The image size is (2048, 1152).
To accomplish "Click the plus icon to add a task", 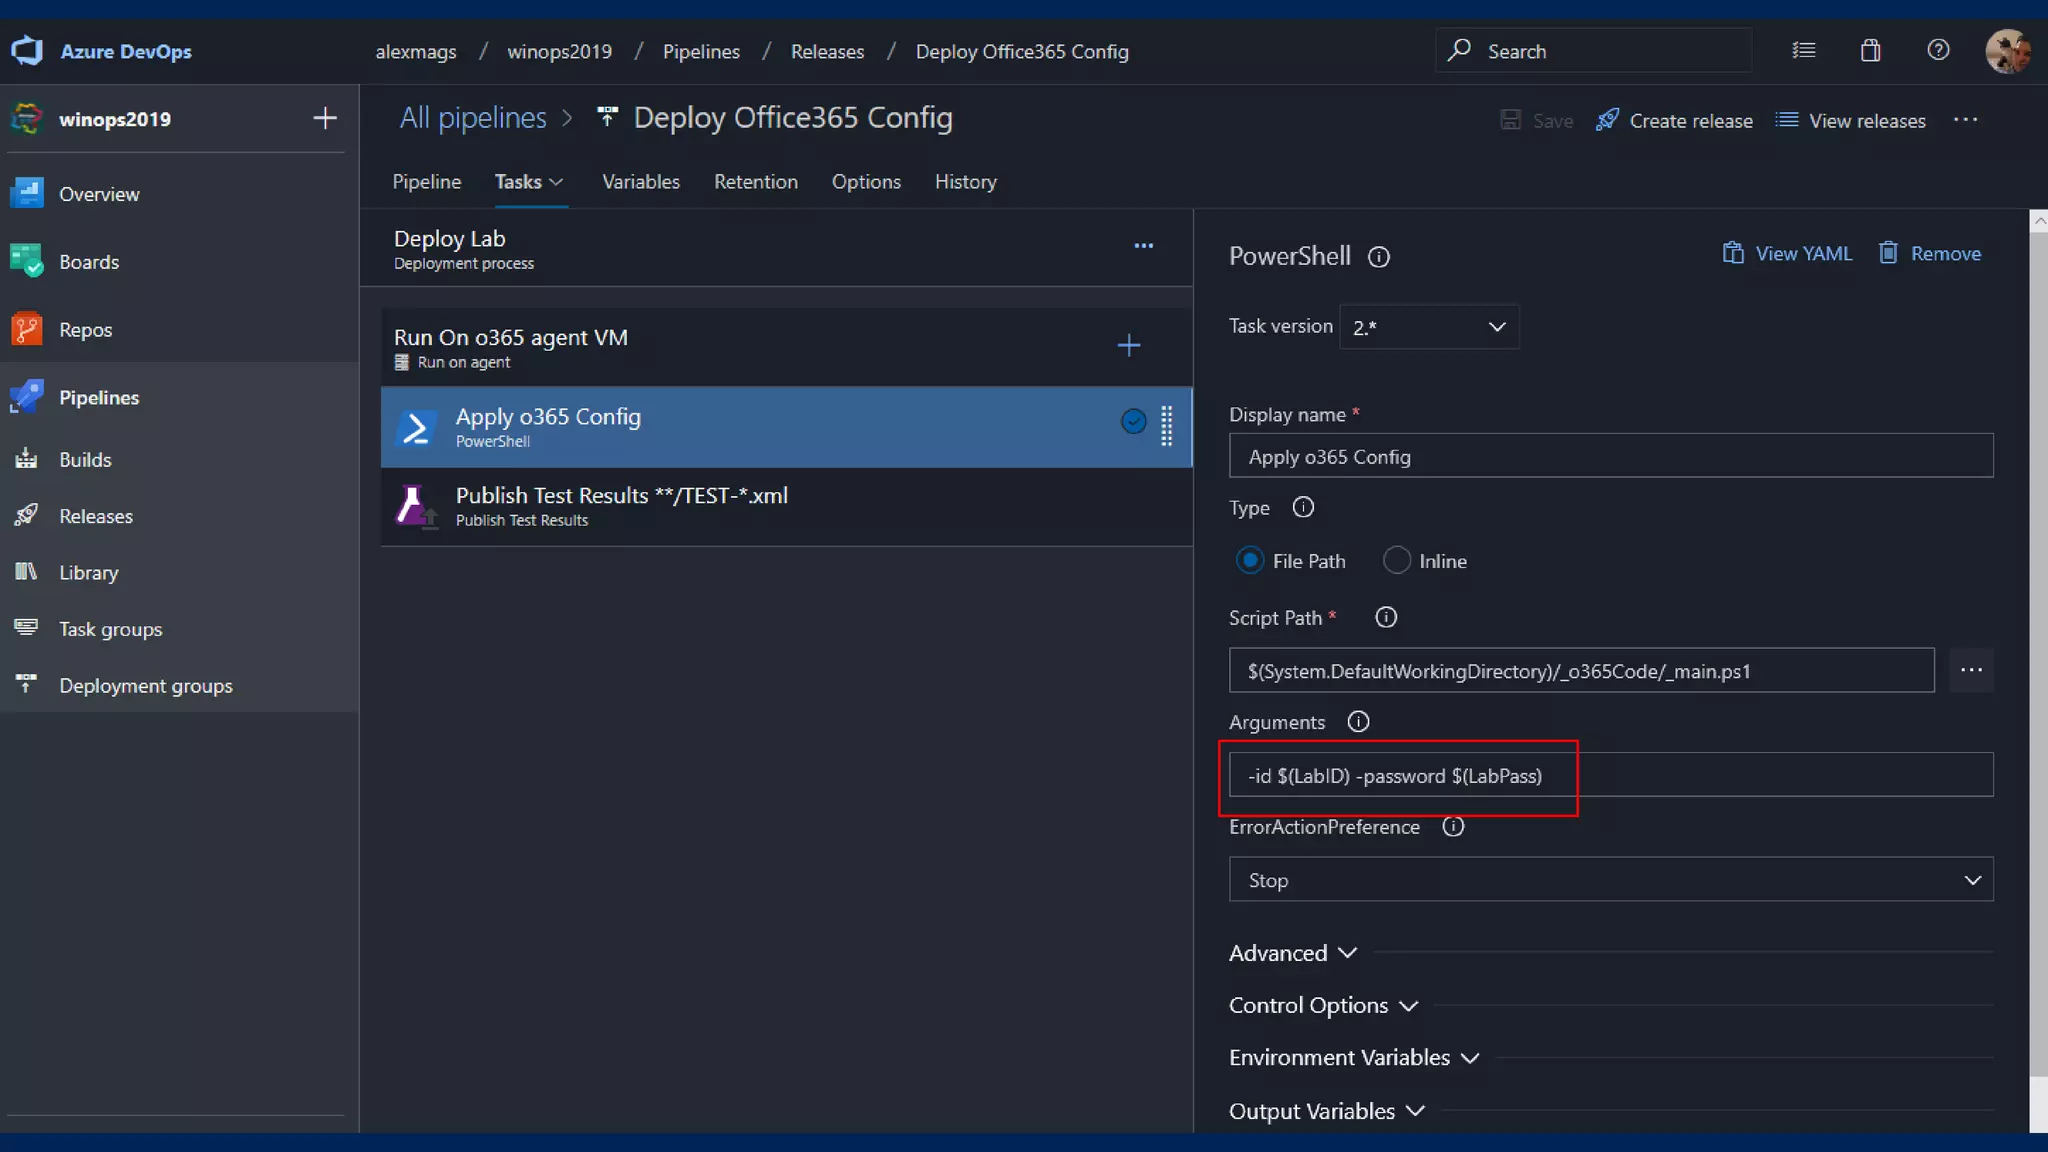I will (1128, 346).
